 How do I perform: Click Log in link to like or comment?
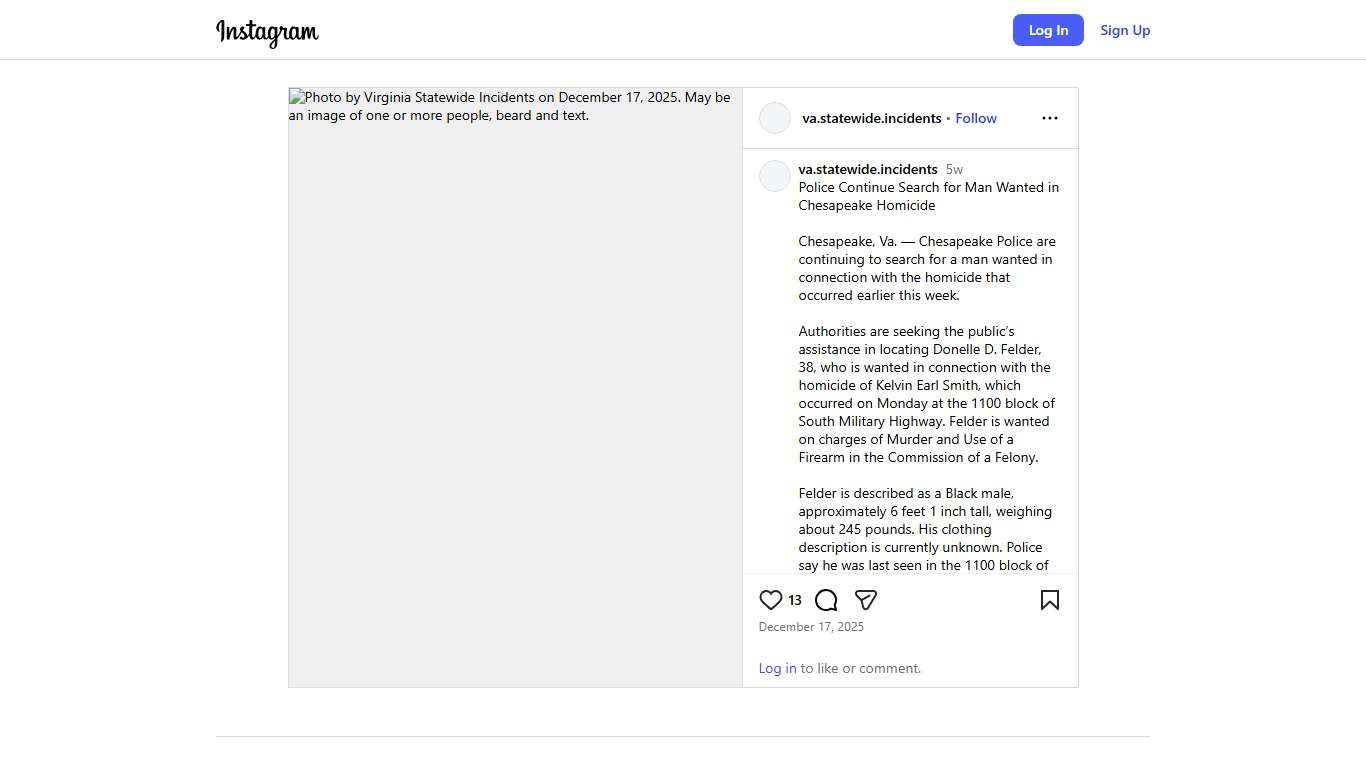click(777, 668)
